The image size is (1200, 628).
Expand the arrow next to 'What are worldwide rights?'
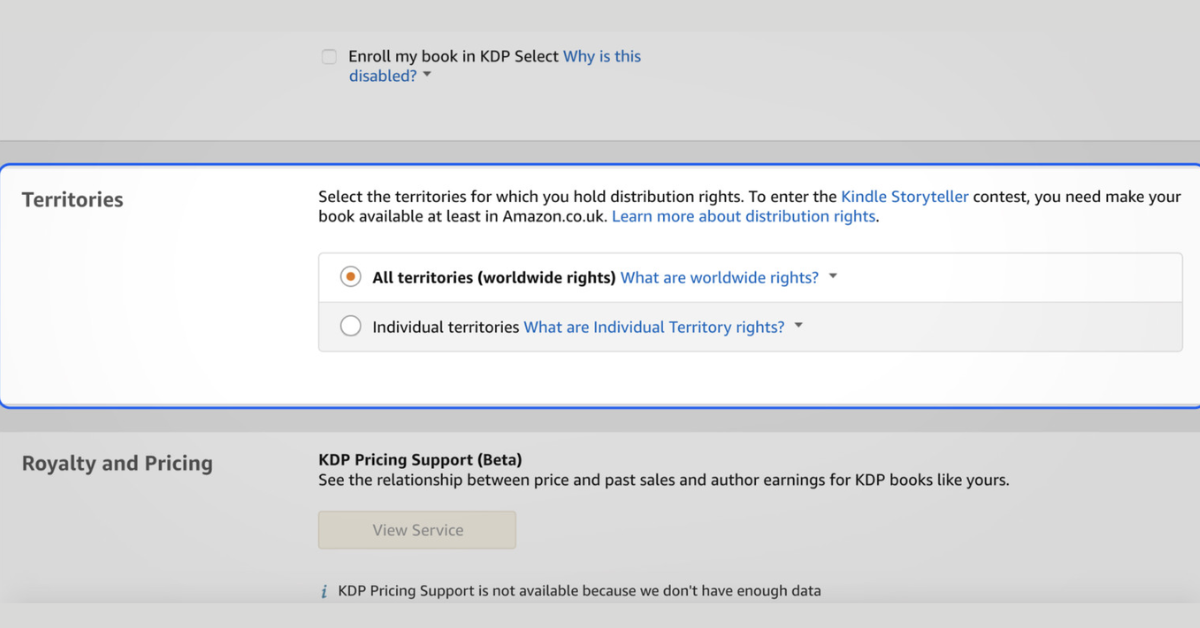[833, 277]
